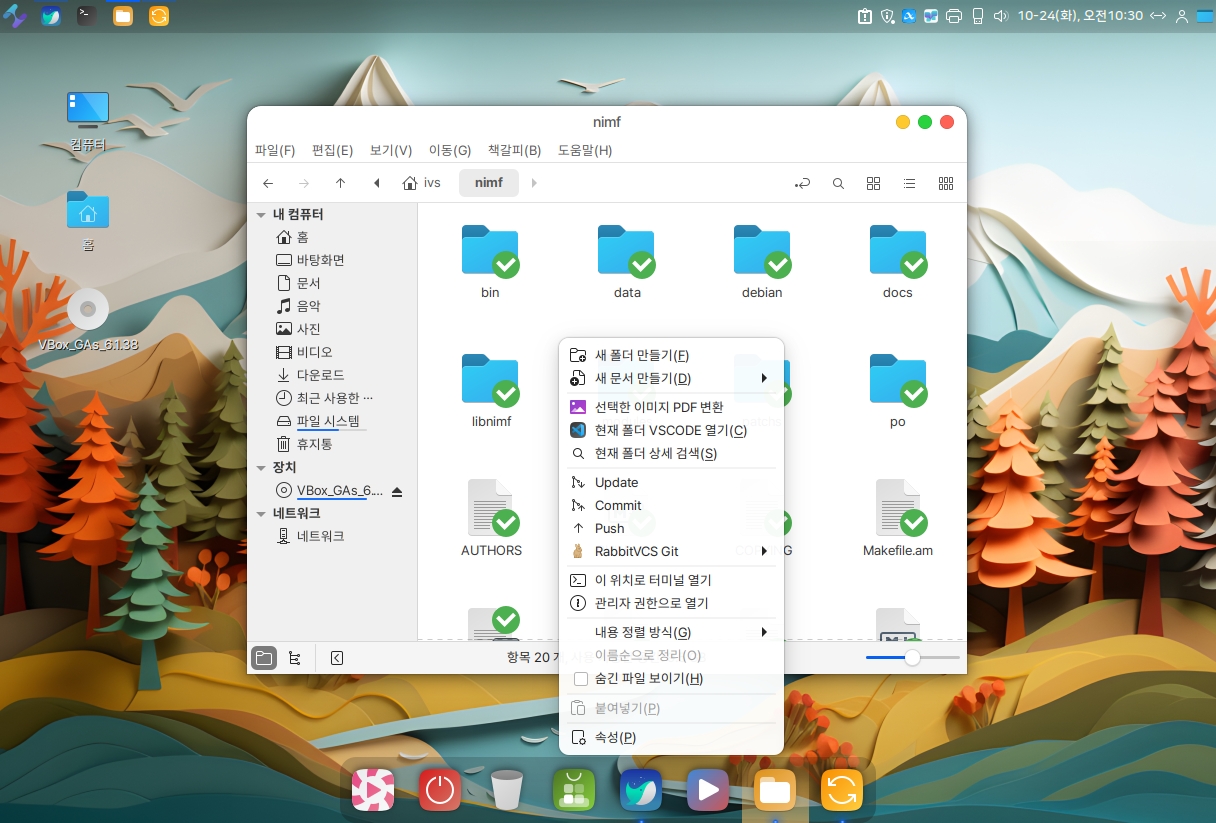The height and width of the screenshot is (823, 1216).
Task: Hide the sidebar panel button
Action: pos(337,658)
